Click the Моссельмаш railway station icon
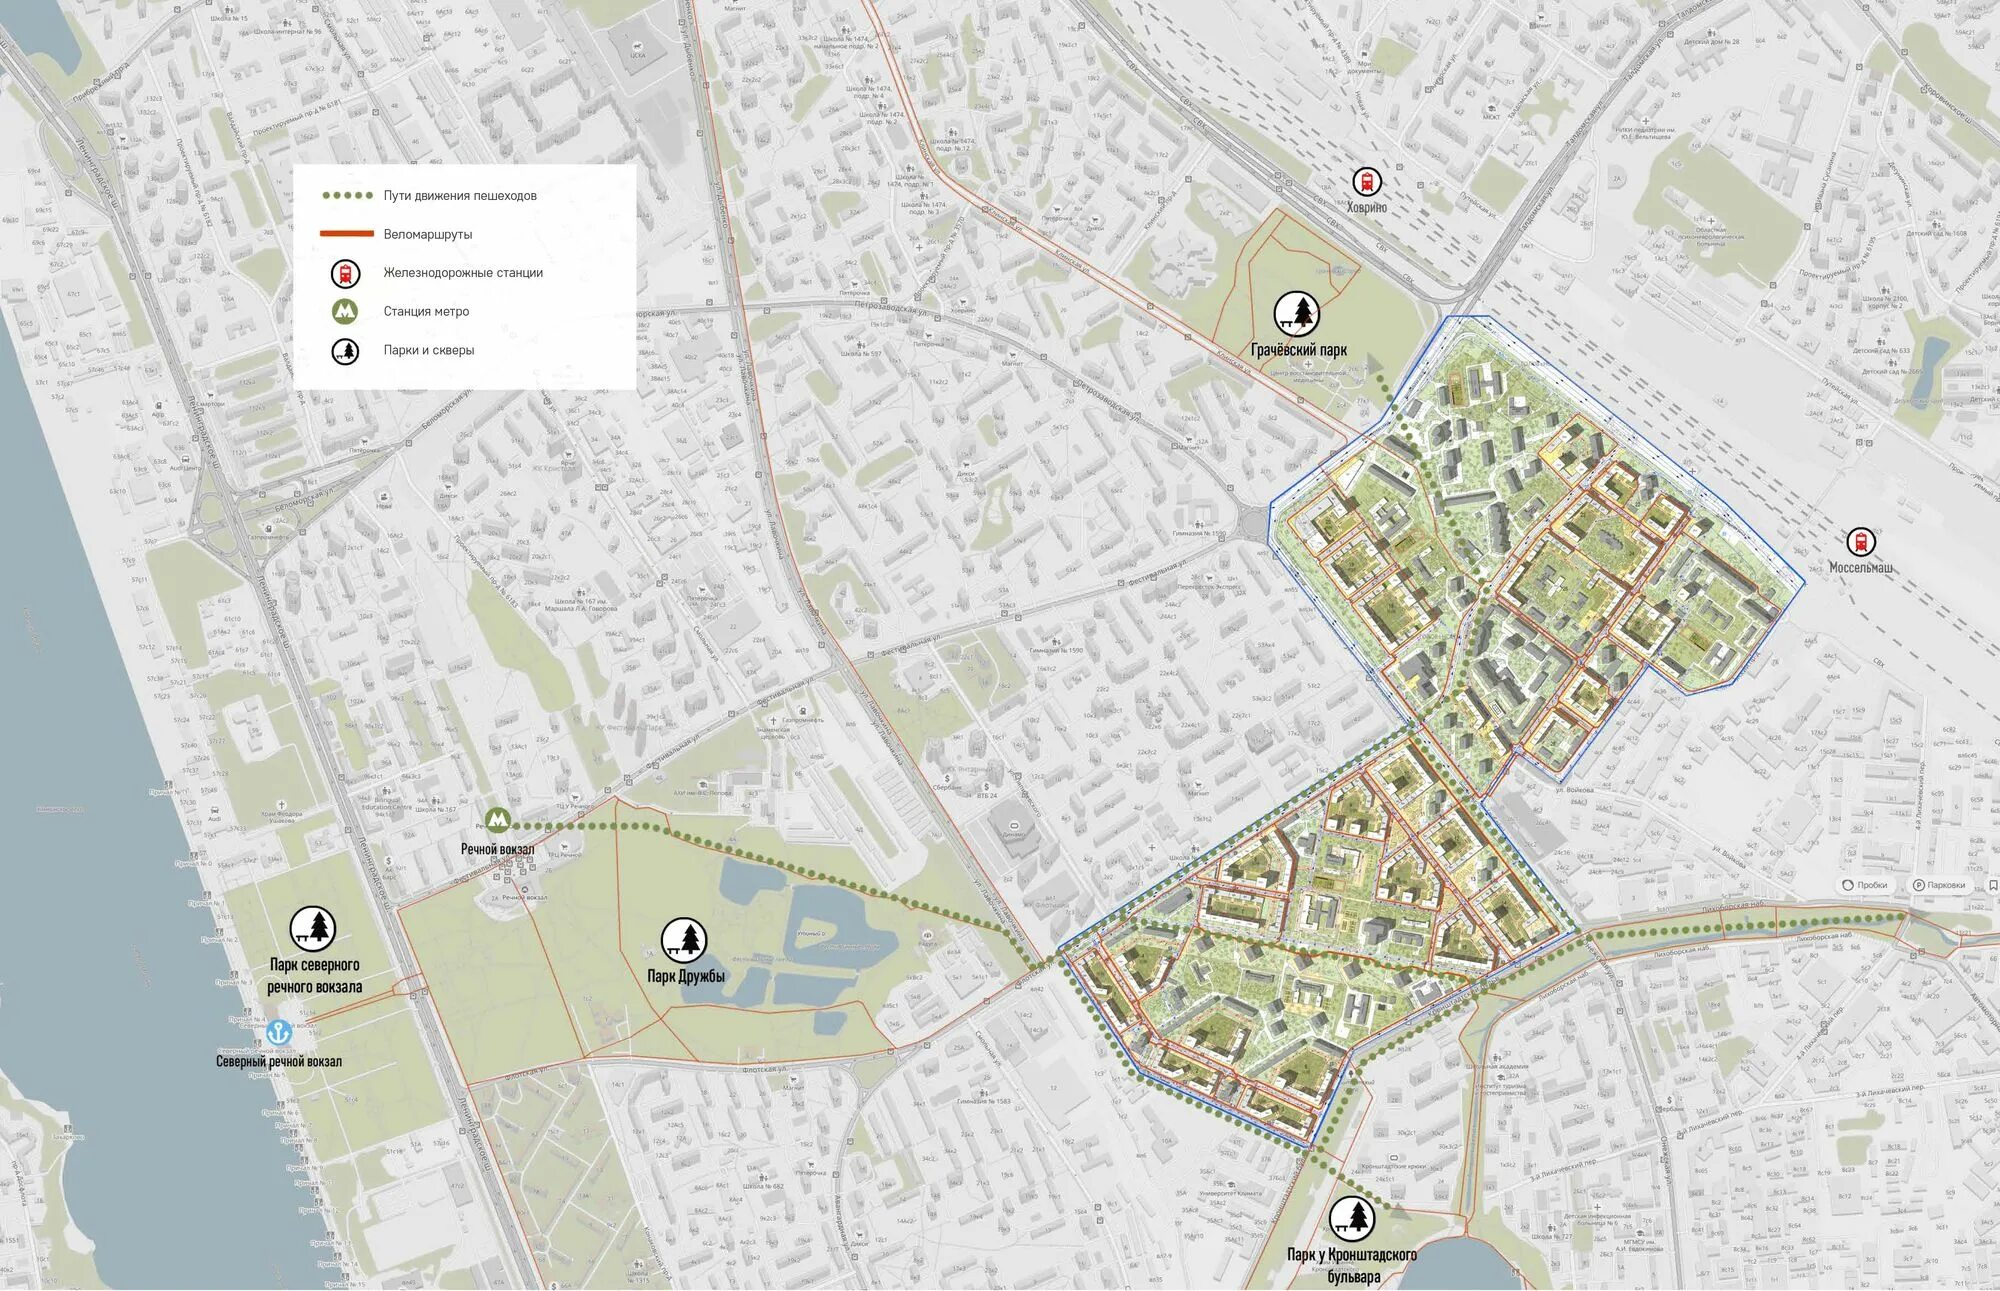2000x1291 pixels. 1860,541
